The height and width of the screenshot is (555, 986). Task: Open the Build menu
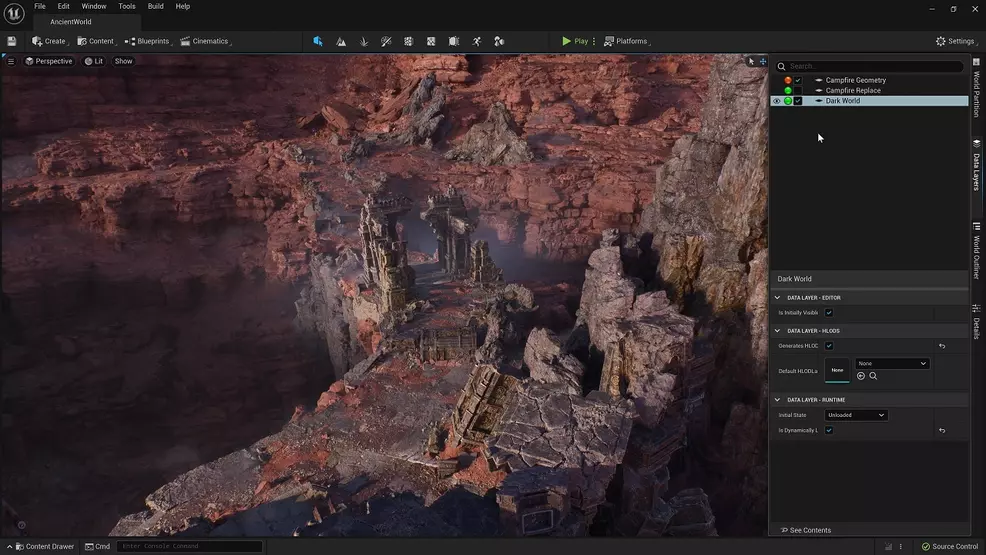(155, 6)
